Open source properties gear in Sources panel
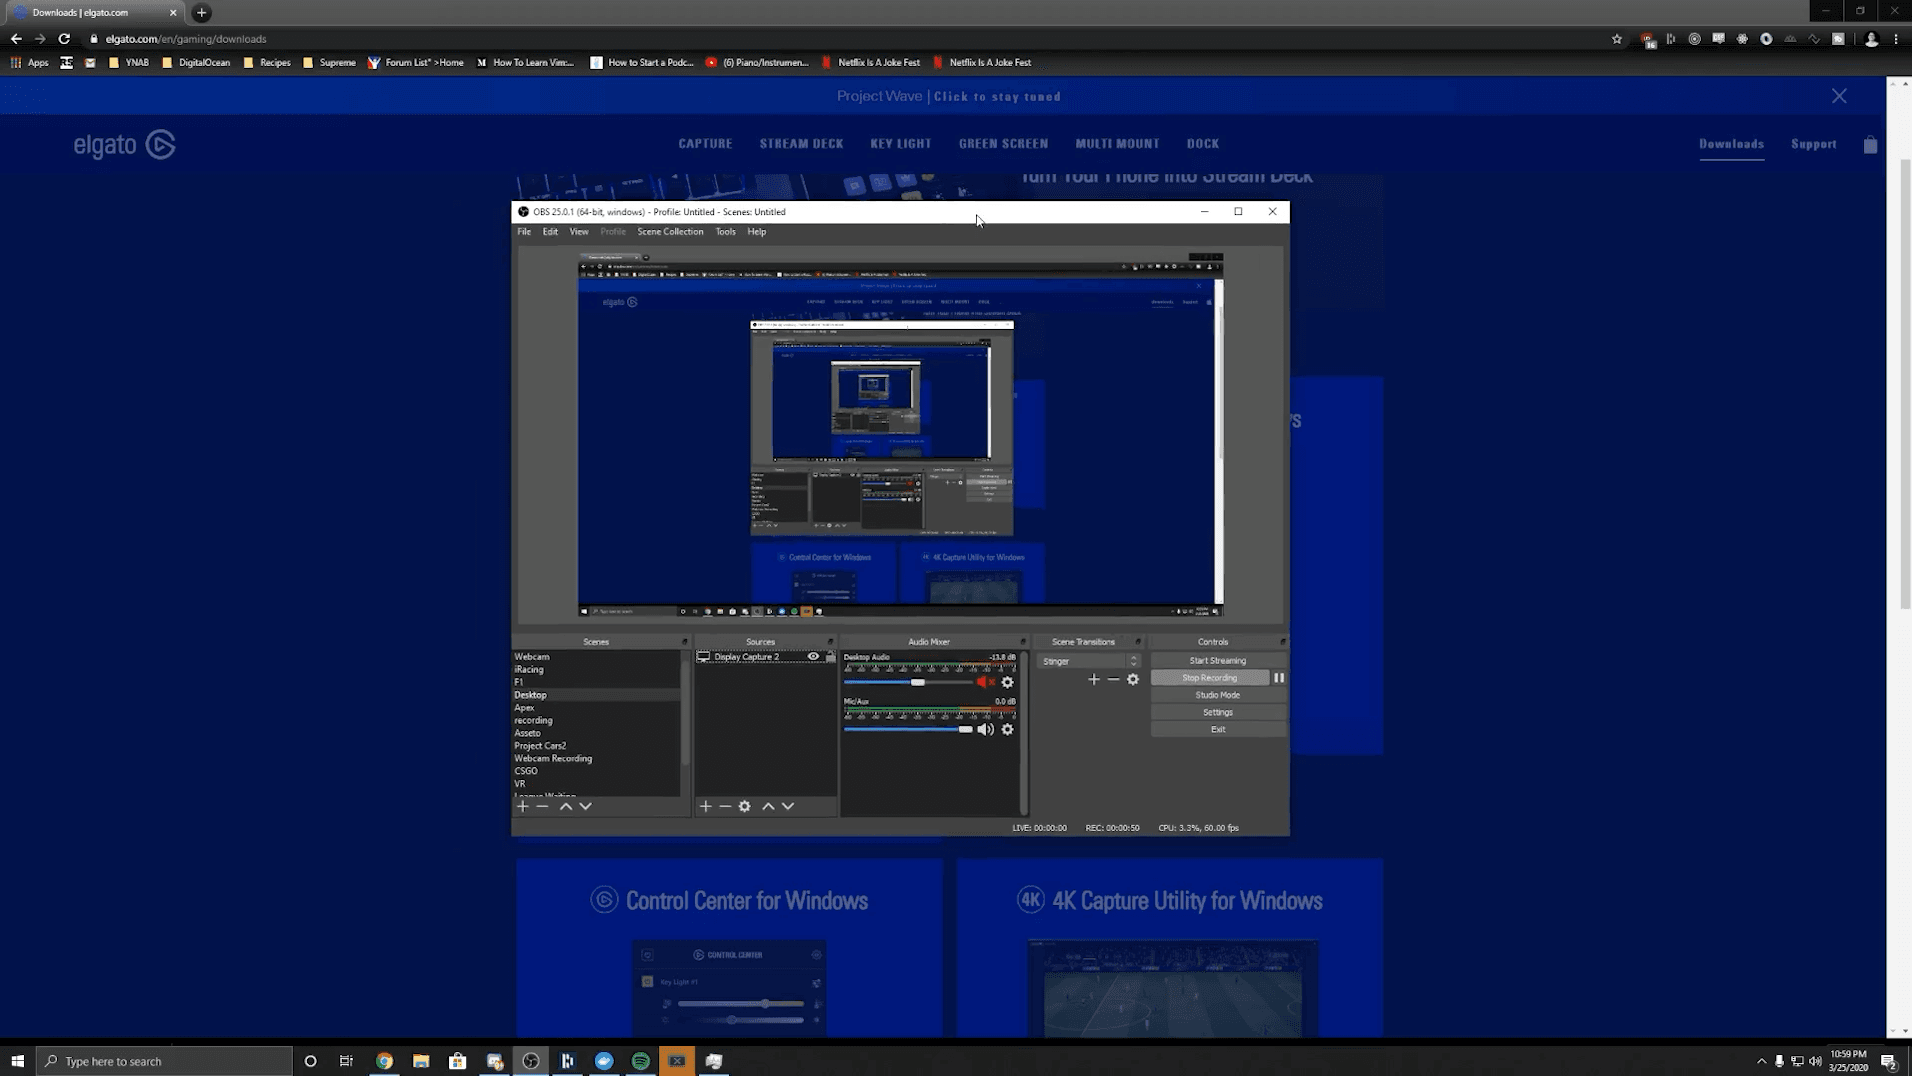The height and width of the screenshot is (1076, 1912). (745, 806)
